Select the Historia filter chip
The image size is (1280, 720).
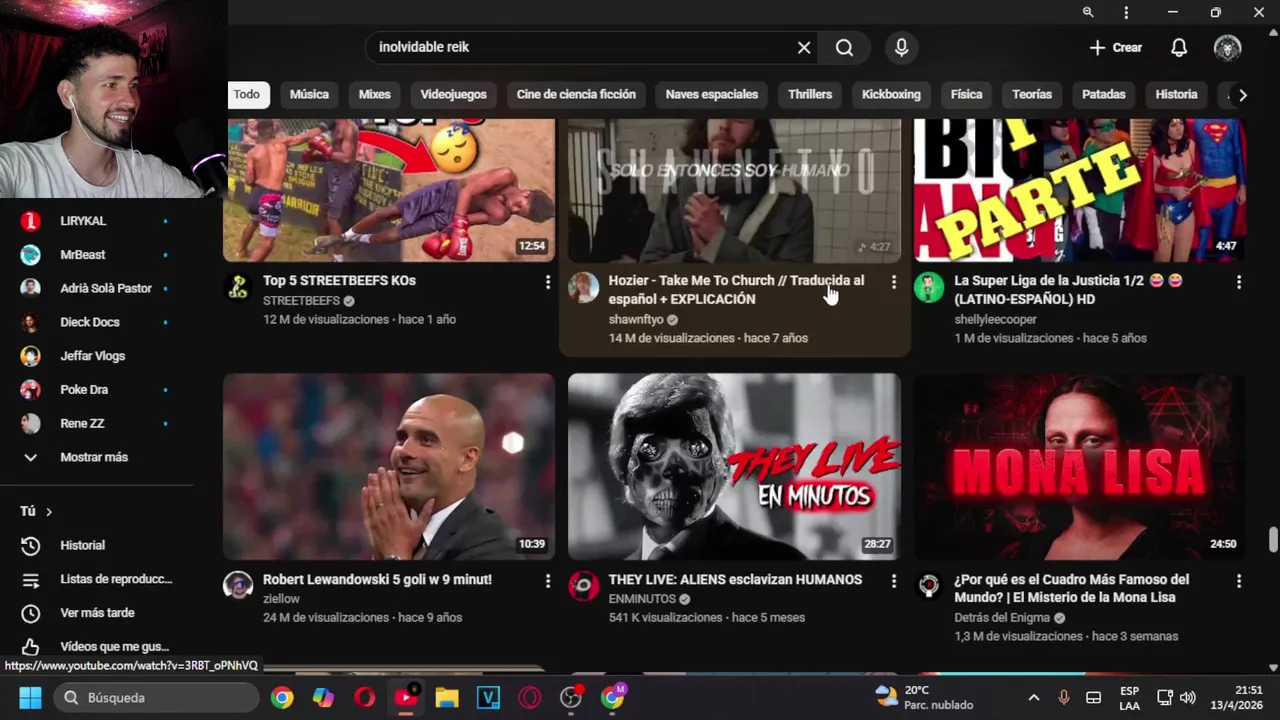tap(1176, 94)
